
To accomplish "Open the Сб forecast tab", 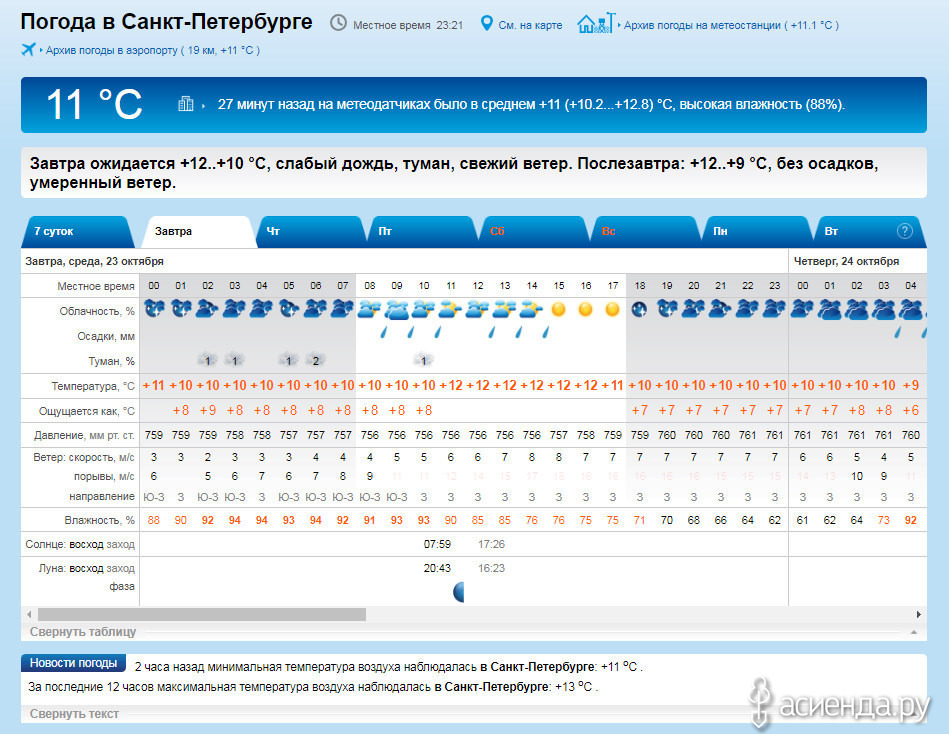I will pyautogui.click(x=534, y=232).
